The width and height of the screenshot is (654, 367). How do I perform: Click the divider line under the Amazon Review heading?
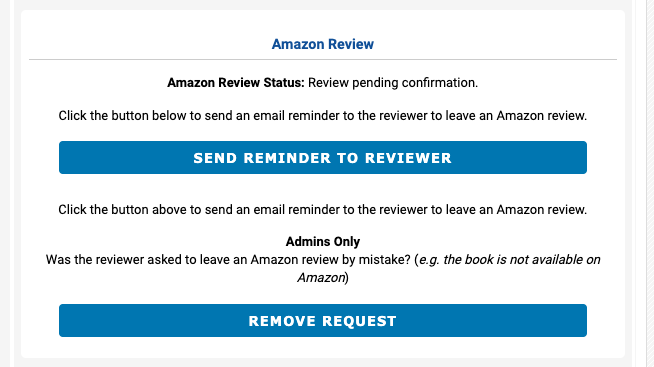point(323,60)
